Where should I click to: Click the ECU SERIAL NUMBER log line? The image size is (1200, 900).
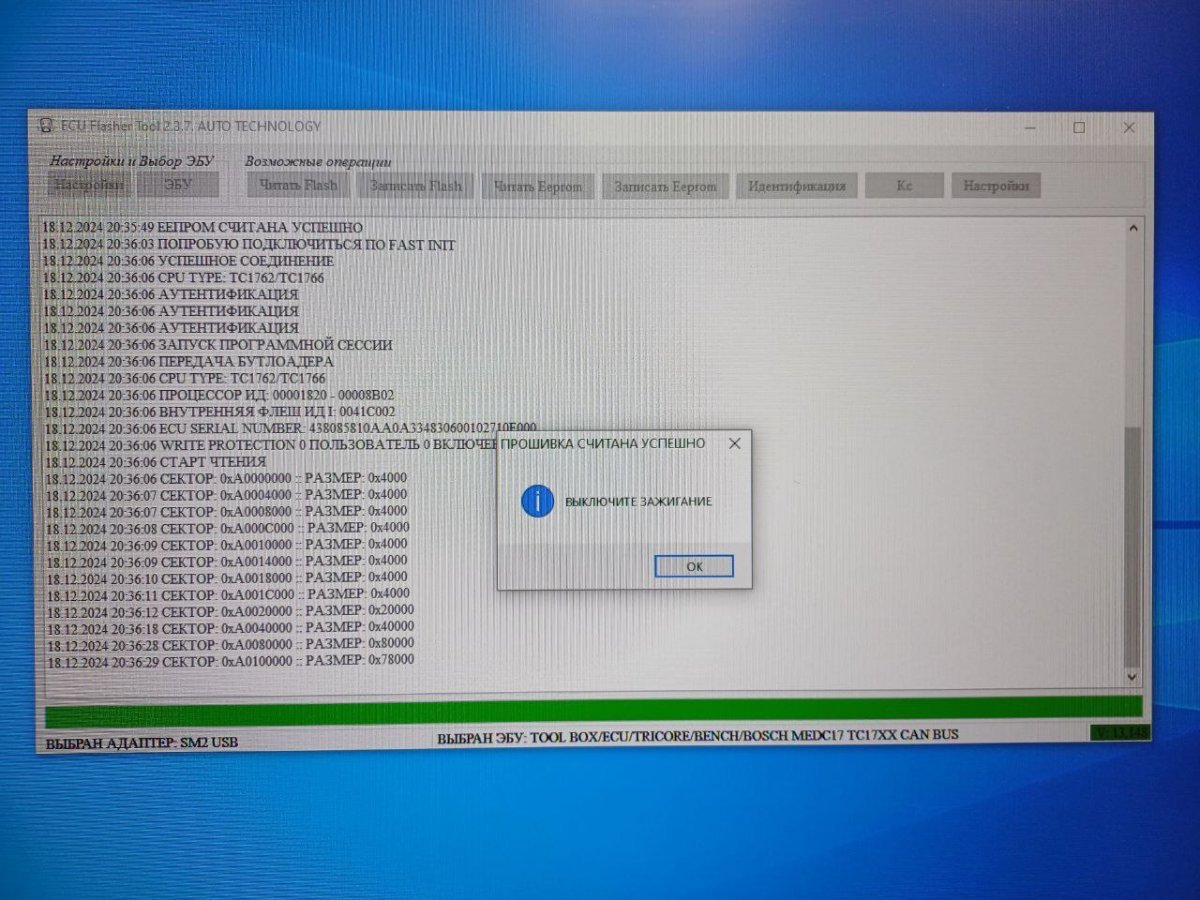(290, 428)
